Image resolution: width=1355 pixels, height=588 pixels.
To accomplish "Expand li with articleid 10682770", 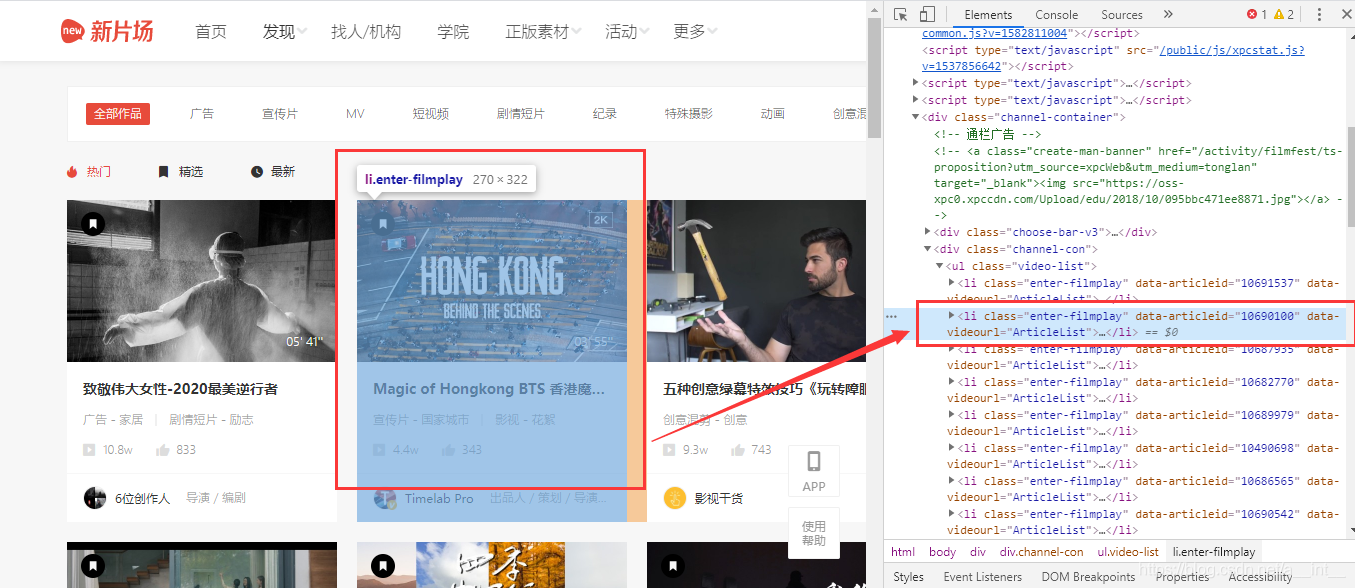I will (x=952, y=382).
